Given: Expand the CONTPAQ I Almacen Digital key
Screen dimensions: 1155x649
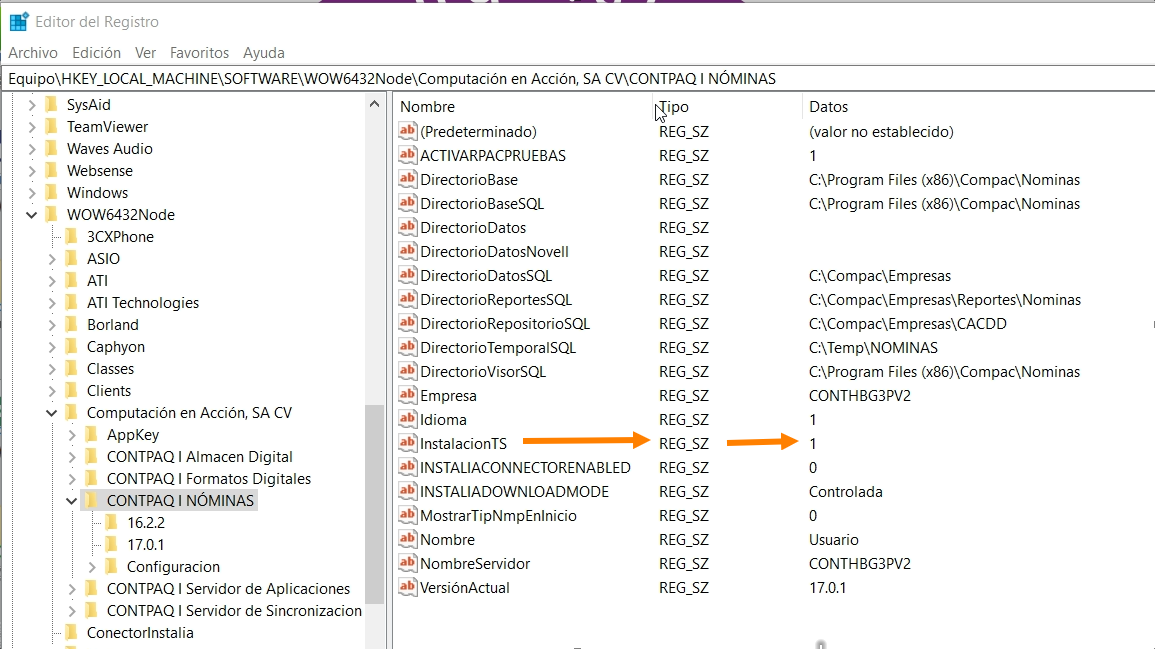Looking at the screenshot, I should point(71,457).
